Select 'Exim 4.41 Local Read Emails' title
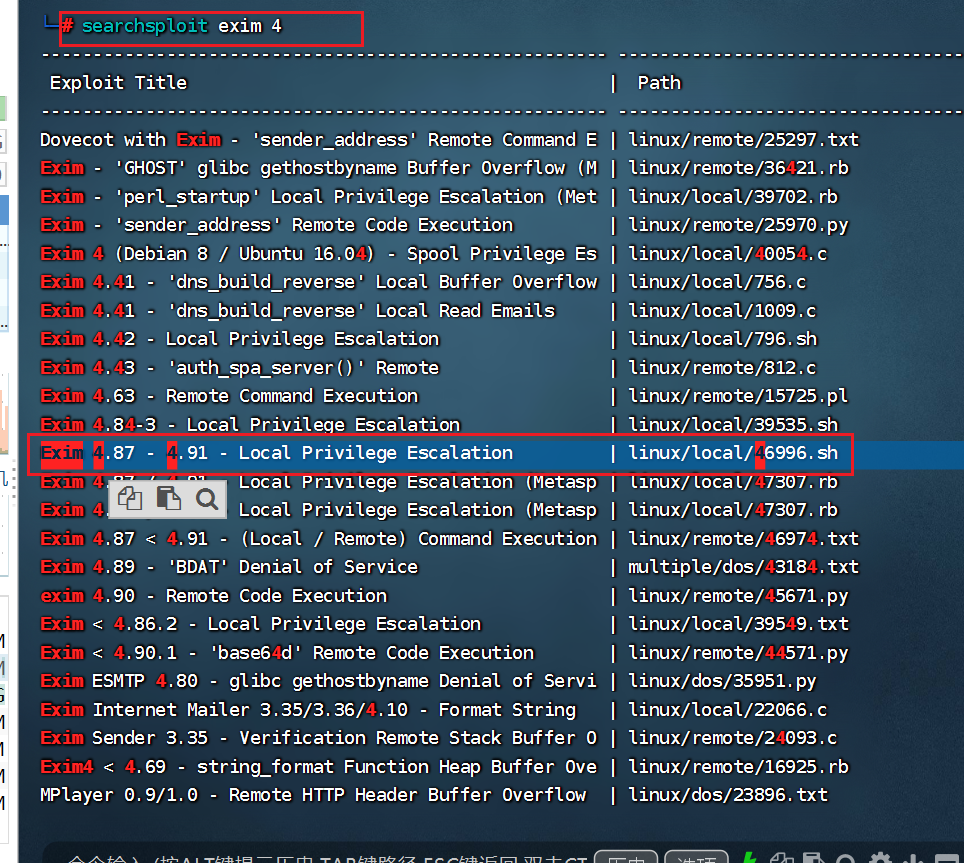Viewport: 964px width, 863px height. (298, 310)
